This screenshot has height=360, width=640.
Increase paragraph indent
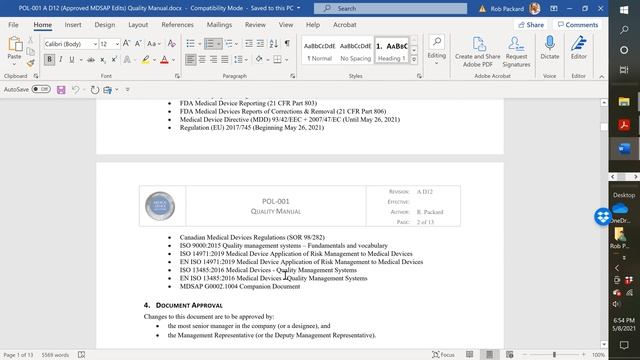(260, 44)
